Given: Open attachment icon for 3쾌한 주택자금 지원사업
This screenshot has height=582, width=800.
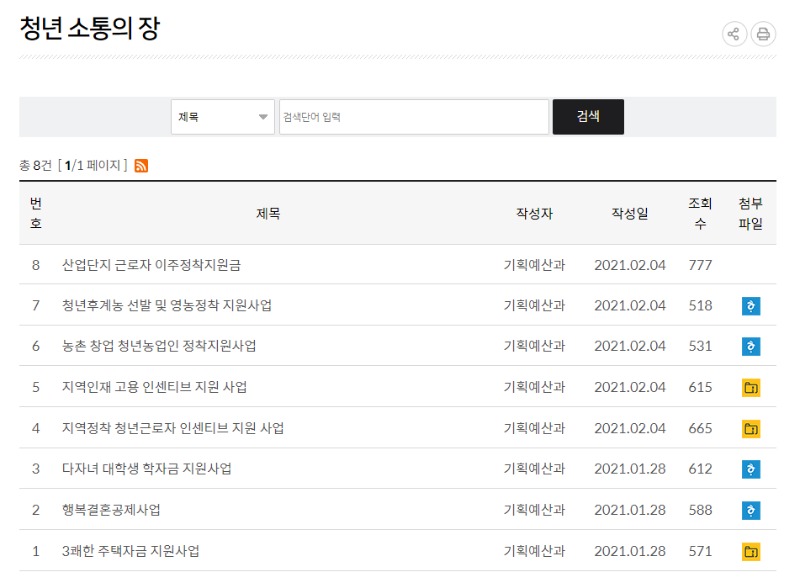Looking at the screenshot, I should tap(751, 551).
